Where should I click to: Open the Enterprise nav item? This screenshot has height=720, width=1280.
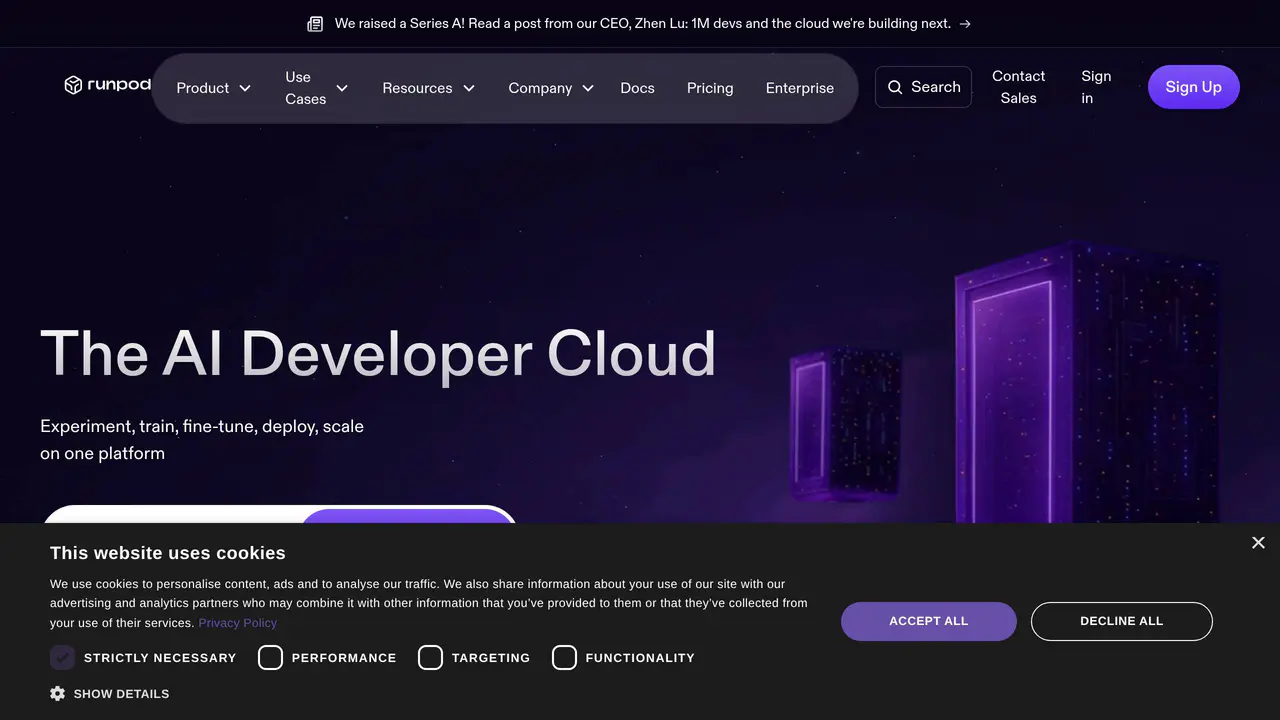click(800, 88)
